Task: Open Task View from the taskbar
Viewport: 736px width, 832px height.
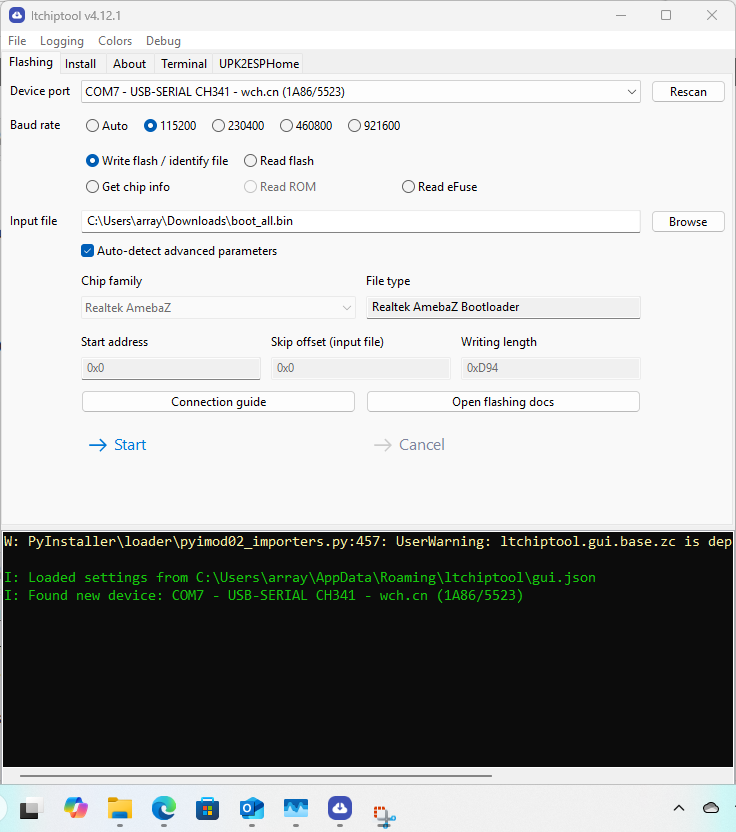Action: coord(30,809)
